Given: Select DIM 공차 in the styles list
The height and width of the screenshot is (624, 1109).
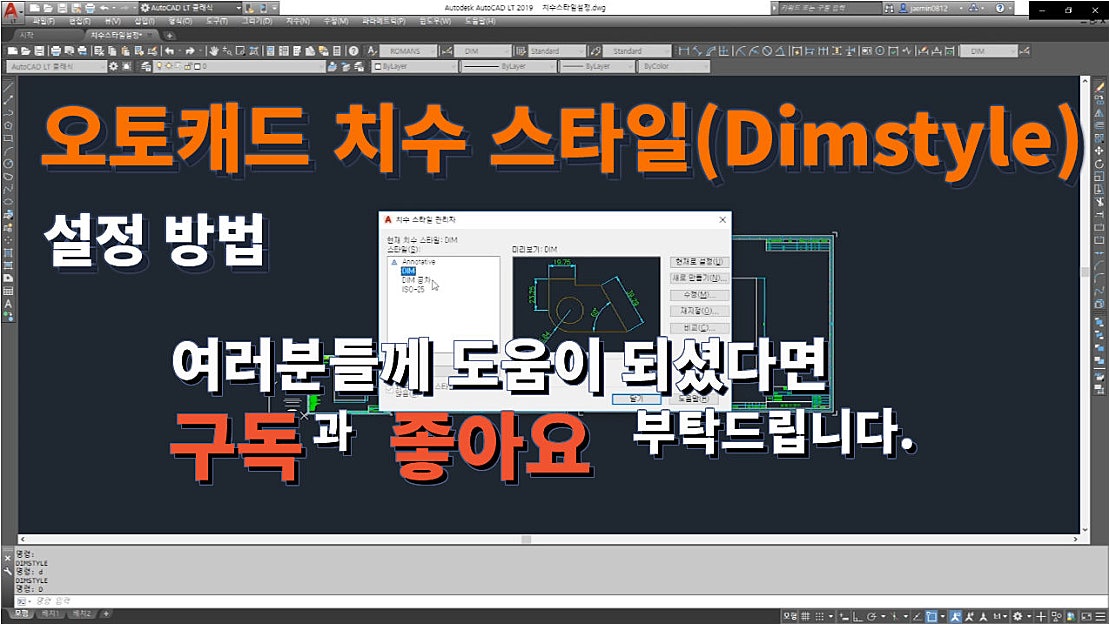Looking at the screenshot, I should click(416, 281).
